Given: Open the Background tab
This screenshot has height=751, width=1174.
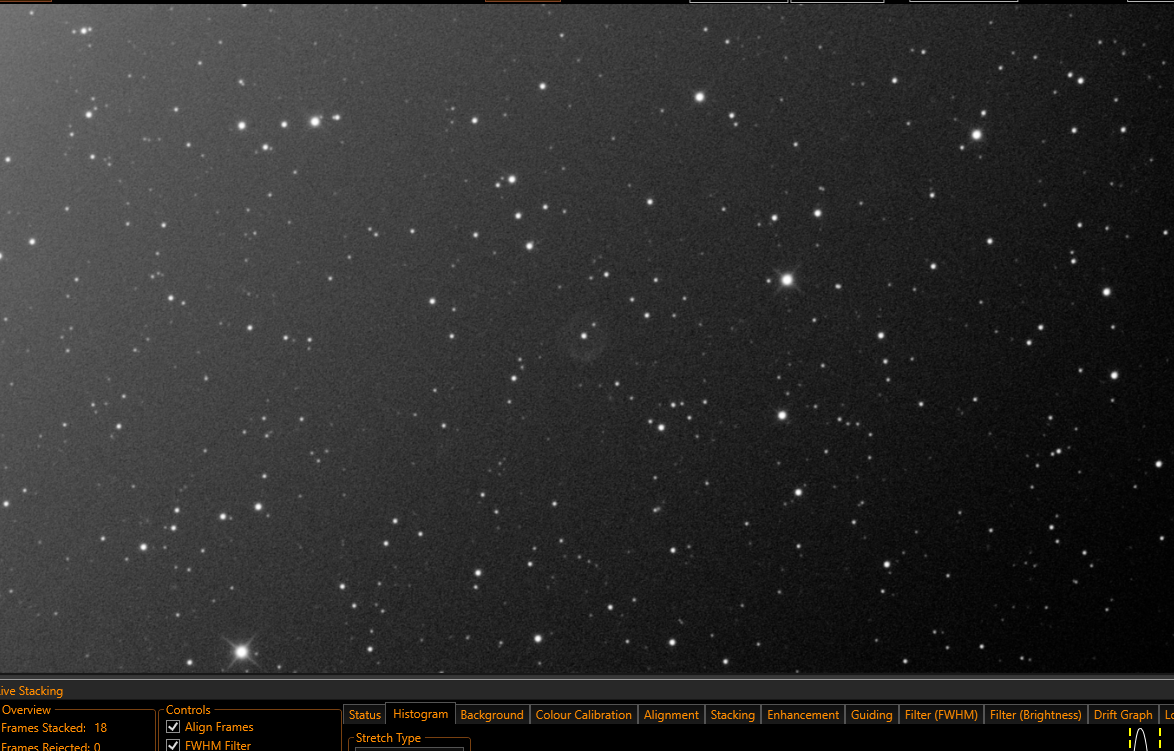Looking at the screenshot, I should tap(492, 715).
